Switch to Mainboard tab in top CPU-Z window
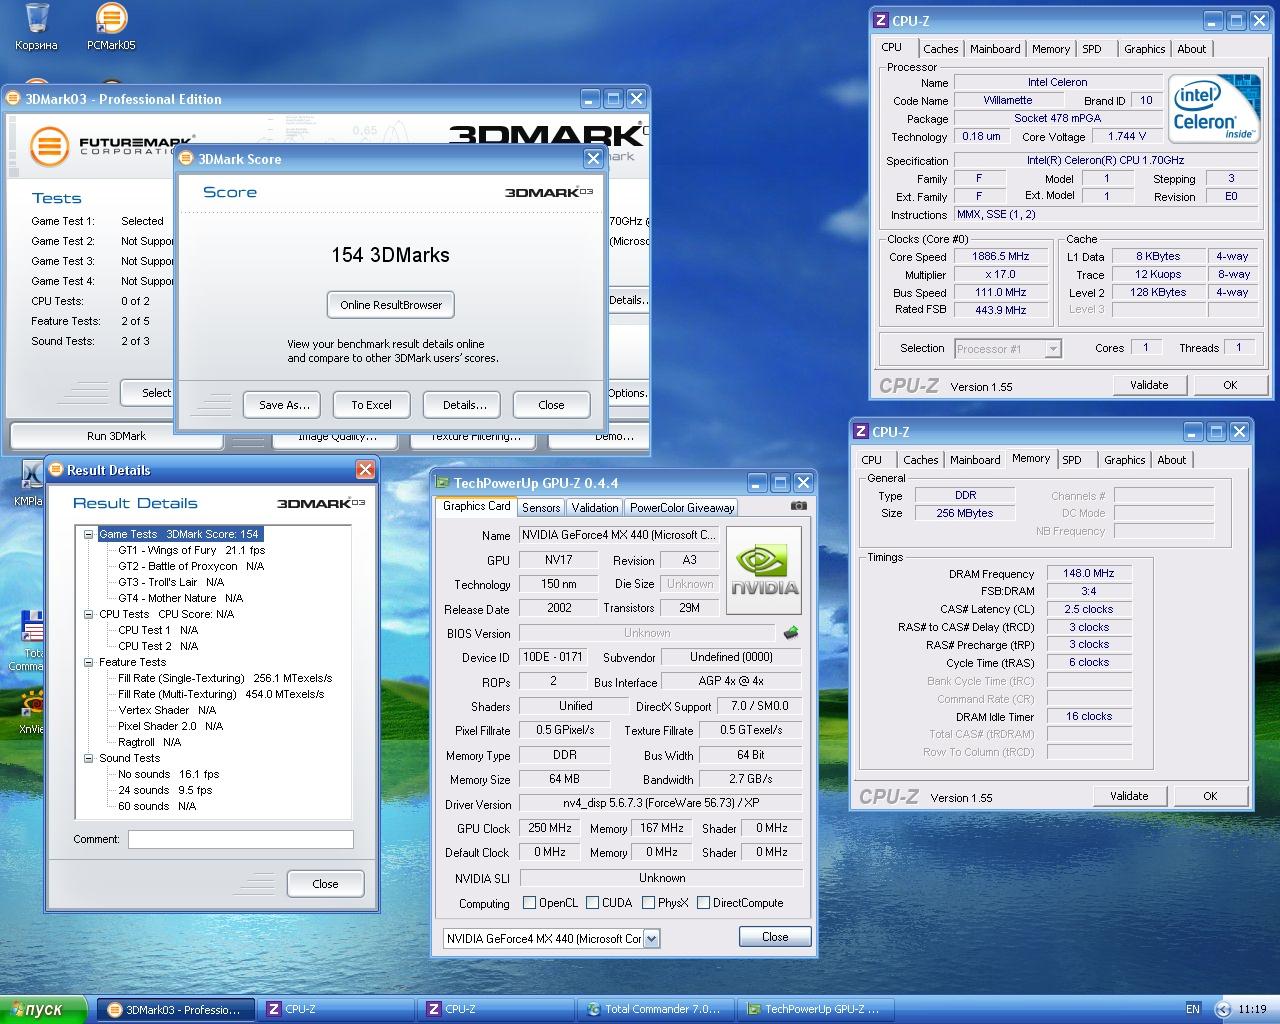Viewport: 1280px width, 1024px height. point(995,49)
